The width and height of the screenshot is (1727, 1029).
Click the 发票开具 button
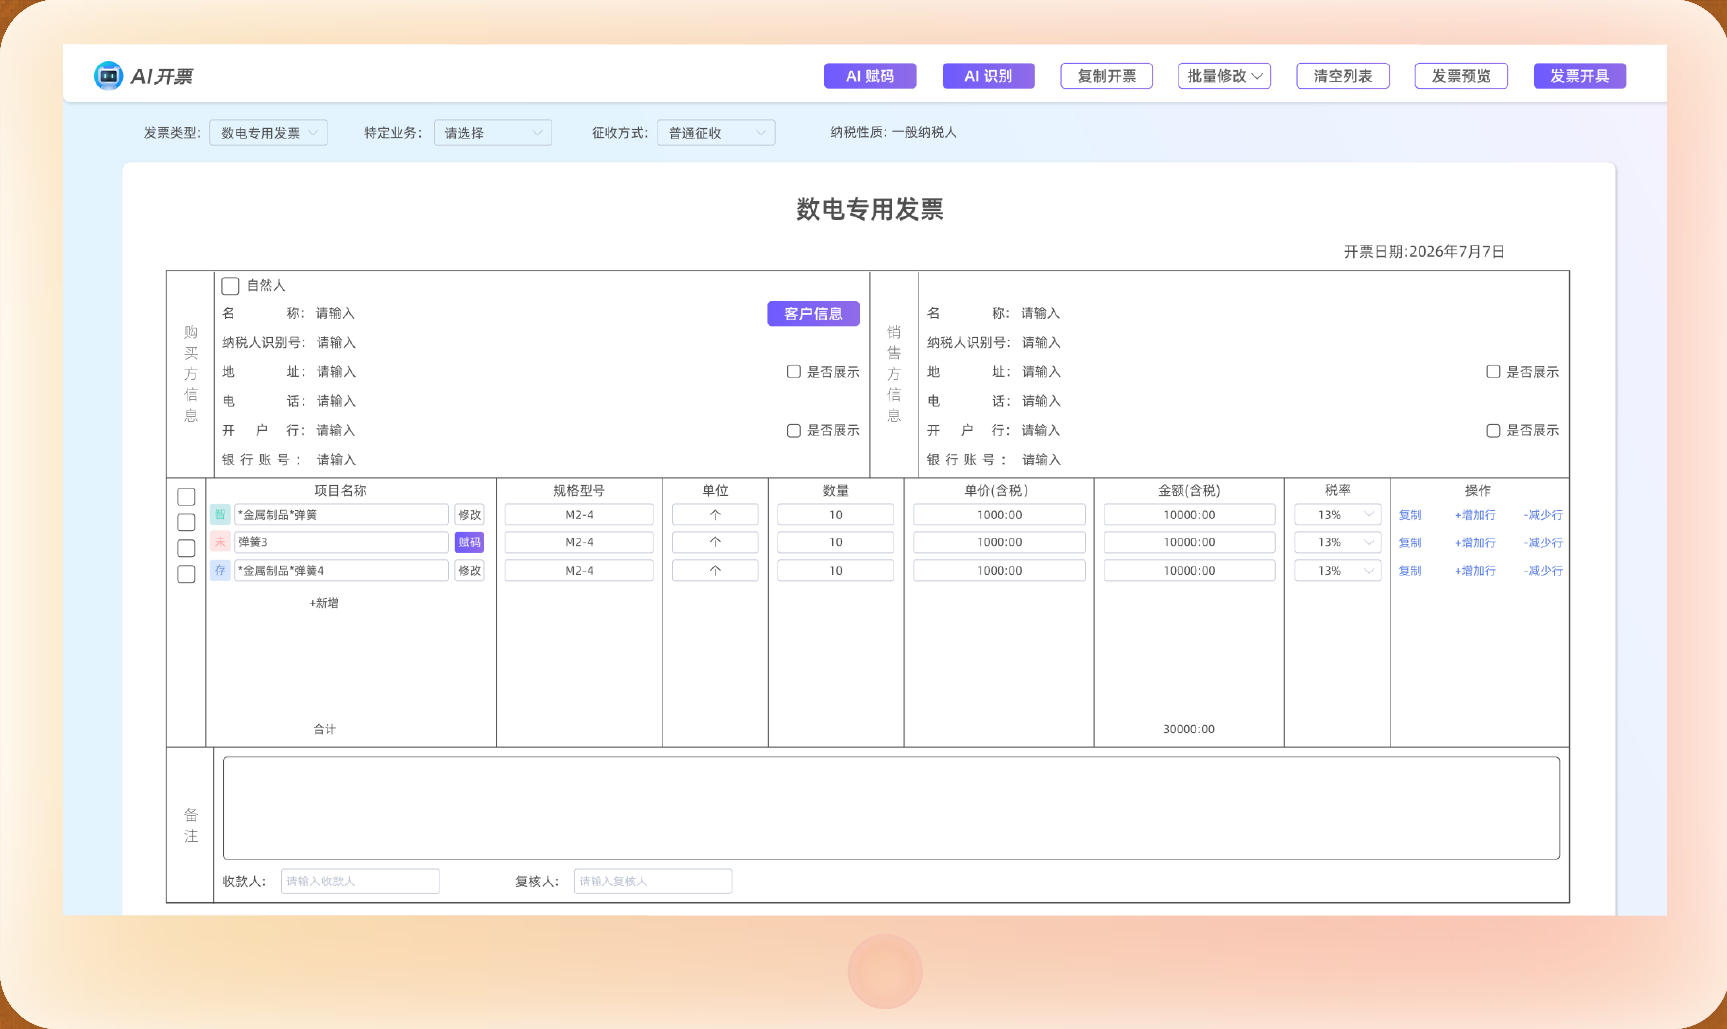tap(1580, 76)
